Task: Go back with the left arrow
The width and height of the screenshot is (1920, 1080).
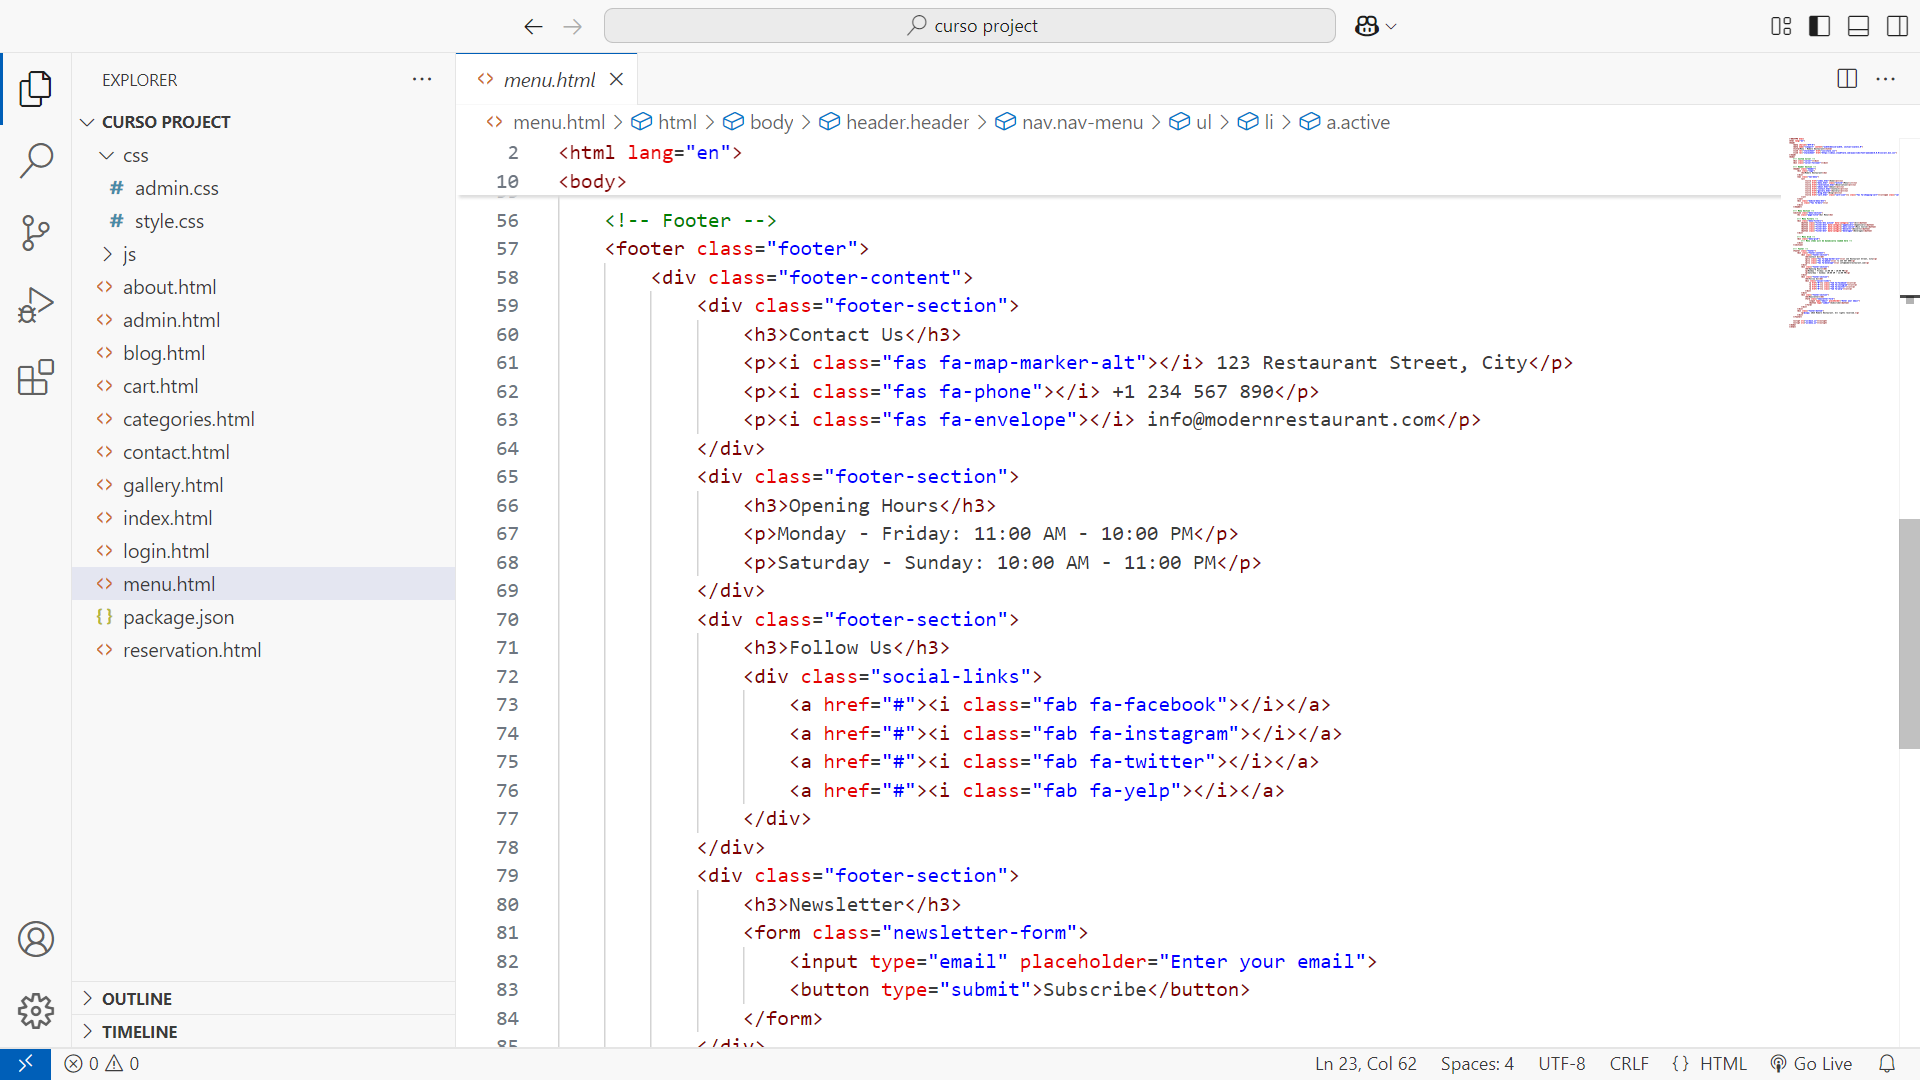Action: tap(533, 26)
